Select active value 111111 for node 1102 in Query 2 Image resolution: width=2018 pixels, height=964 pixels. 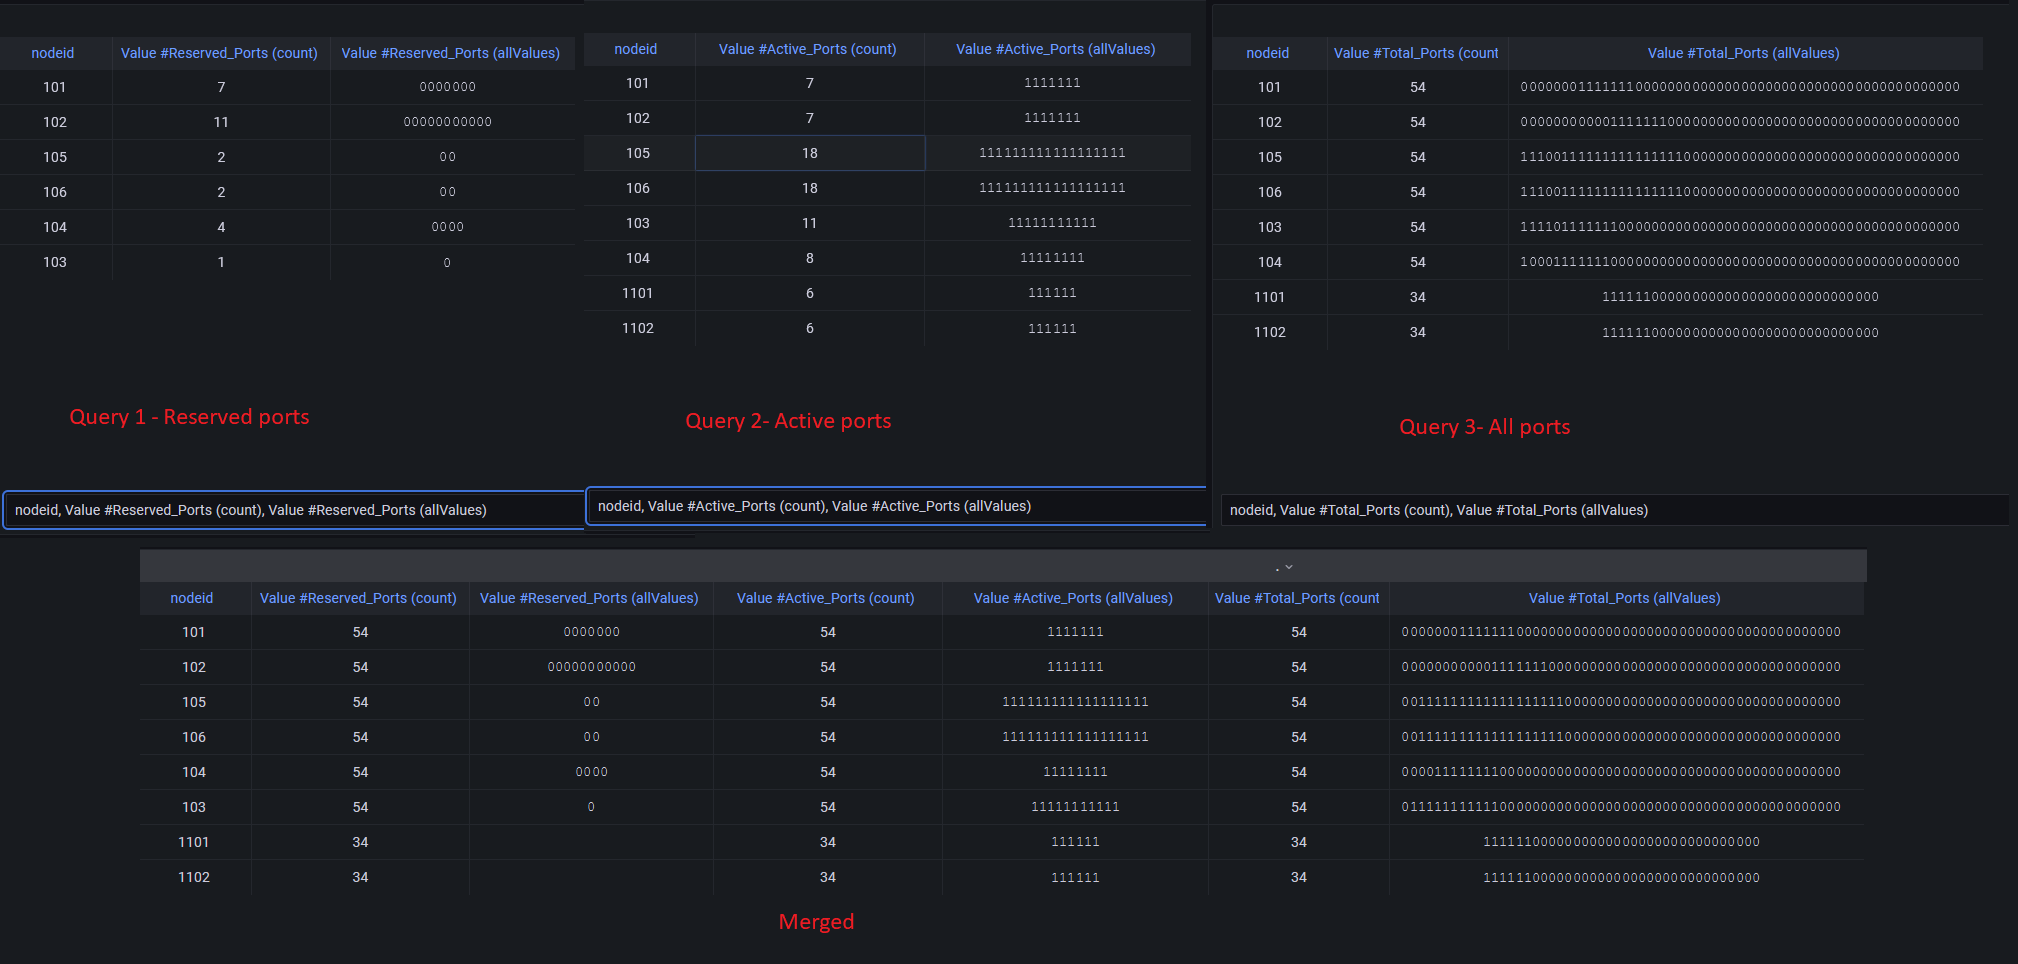[1053, 328]
